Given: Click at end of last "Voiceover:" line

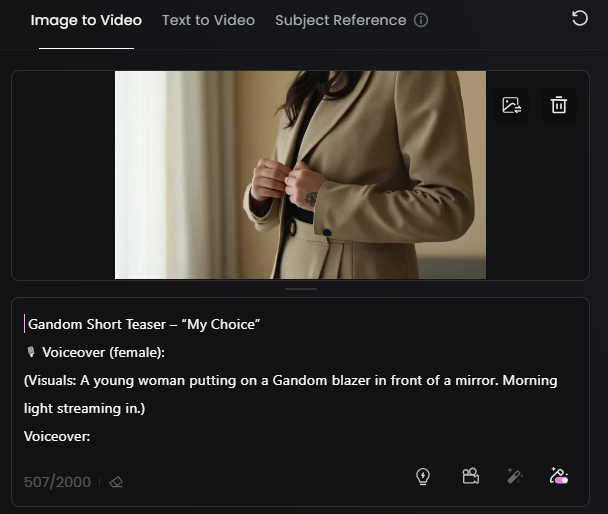Looking at the screenshot, I should coord(92,436).
